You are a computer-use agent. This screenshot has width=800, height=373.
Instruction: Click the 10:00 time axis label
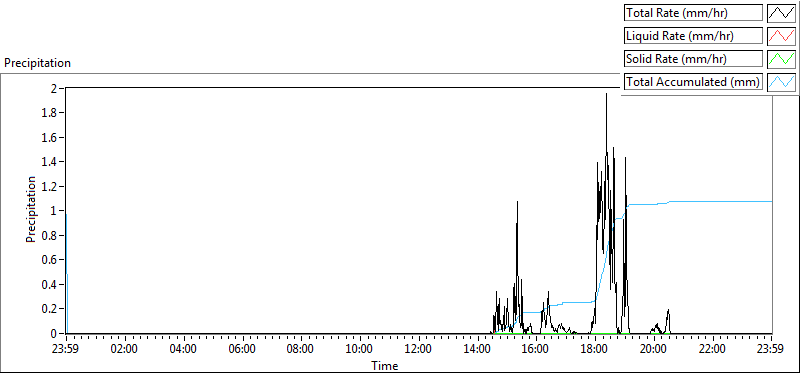(360, 350)
